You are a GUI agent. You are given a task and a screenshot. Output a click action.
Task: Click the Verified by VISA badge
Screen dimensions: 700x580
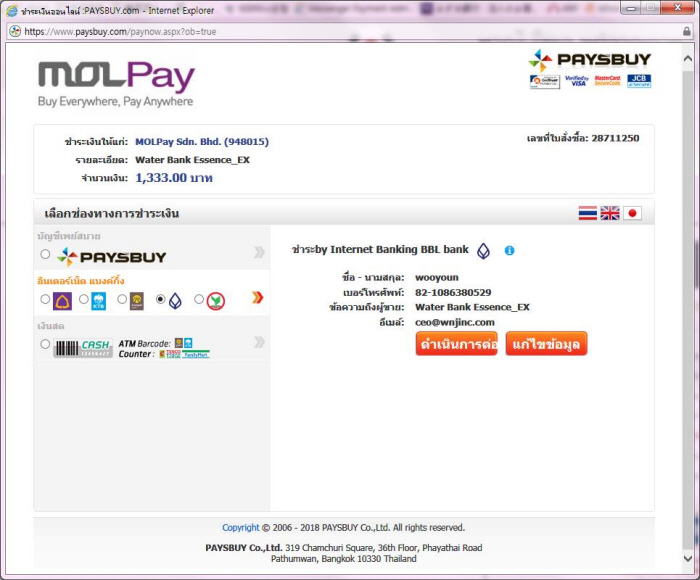click(x=577, y=81)
